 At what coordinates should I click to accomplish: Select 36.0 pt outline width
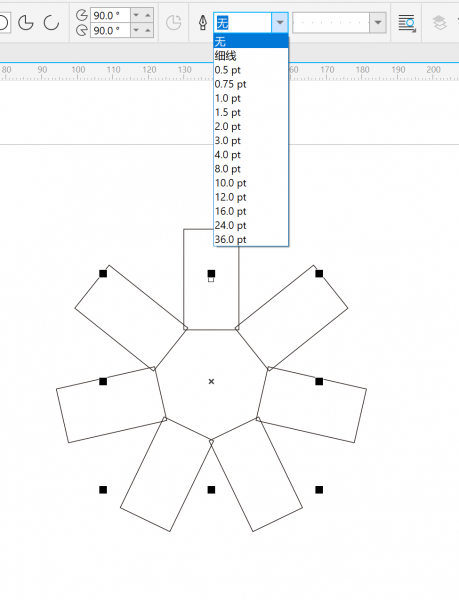click(x=251, y=240)
